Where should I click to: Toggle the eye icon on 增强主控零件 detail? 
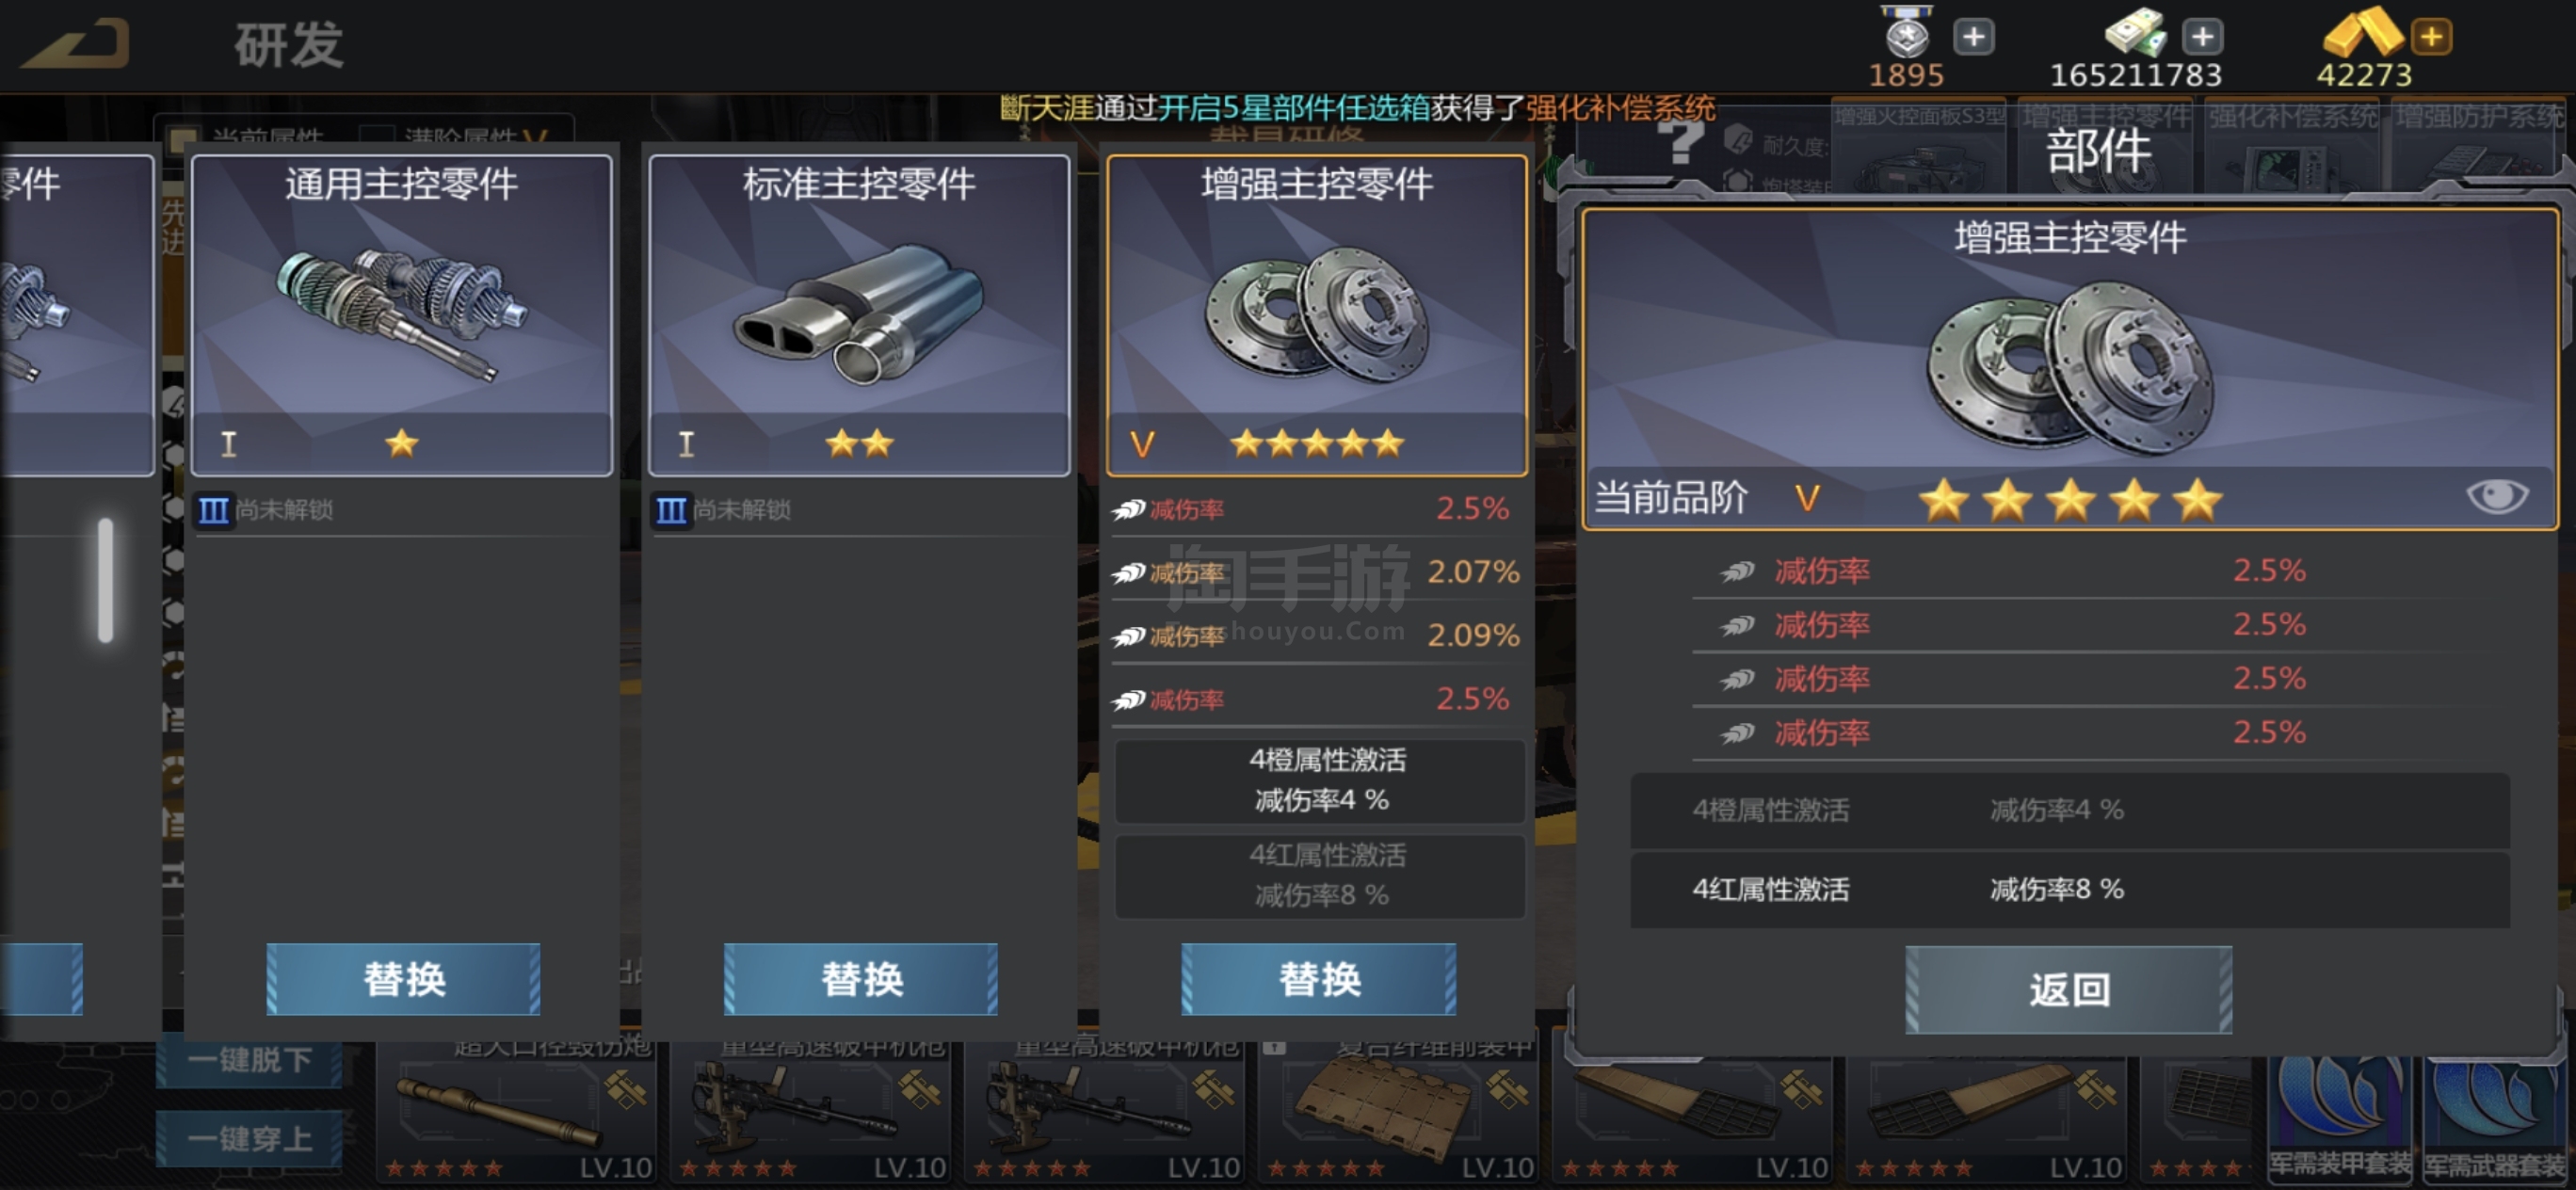[2497, 496]
